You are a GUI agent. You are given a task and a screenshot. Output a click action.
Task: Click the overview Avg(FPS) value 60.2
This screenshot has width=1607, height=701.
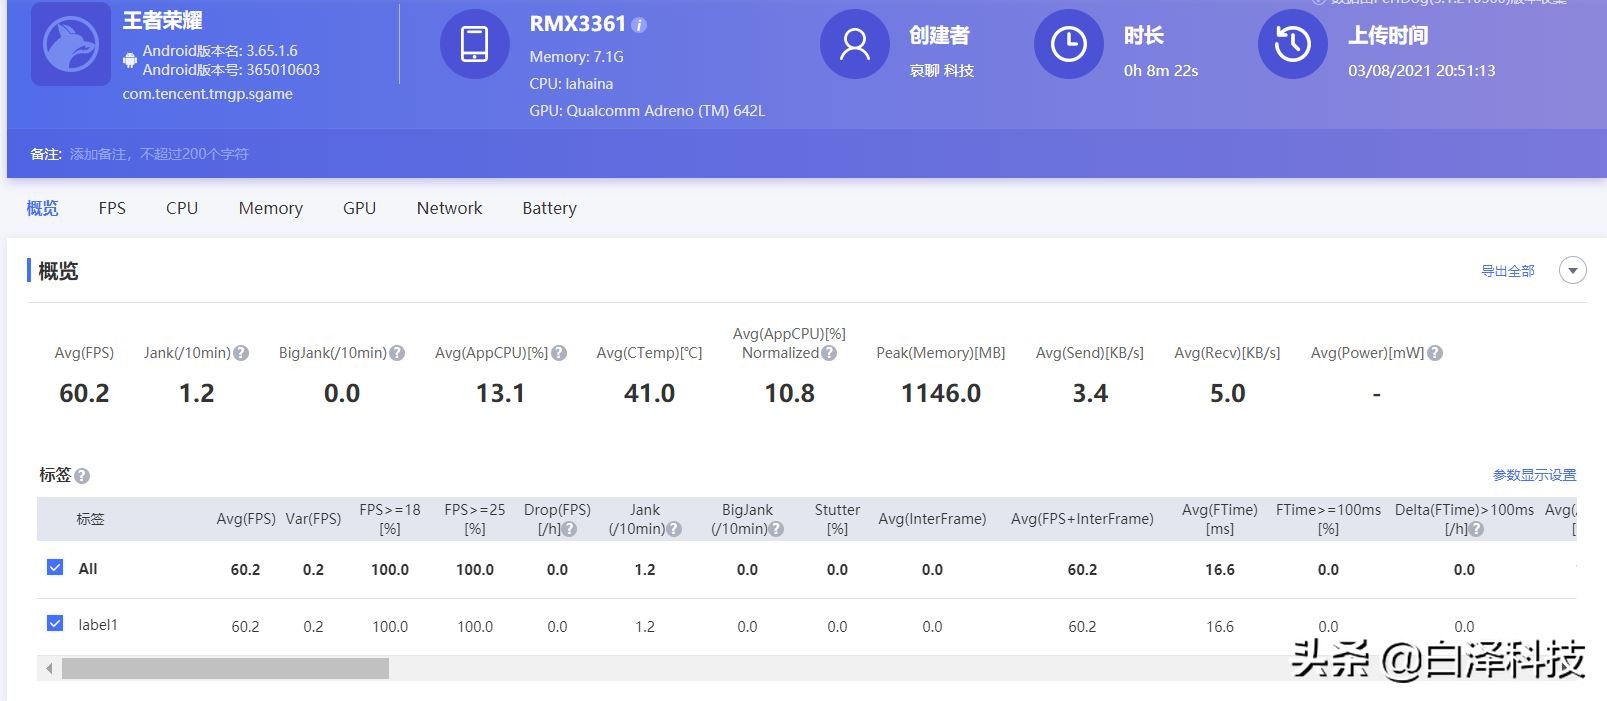point(84,394)
